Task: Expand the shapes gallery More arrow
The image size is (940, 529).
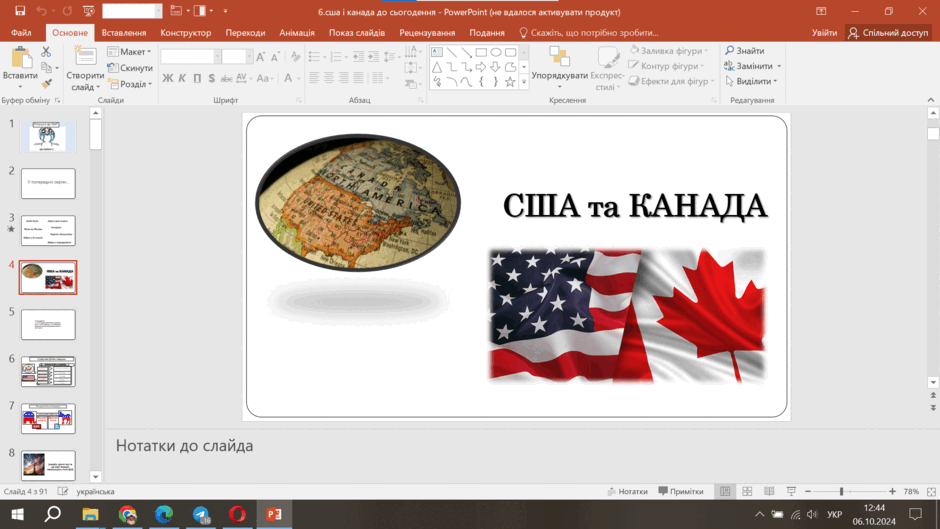Action: click(524, 82)
